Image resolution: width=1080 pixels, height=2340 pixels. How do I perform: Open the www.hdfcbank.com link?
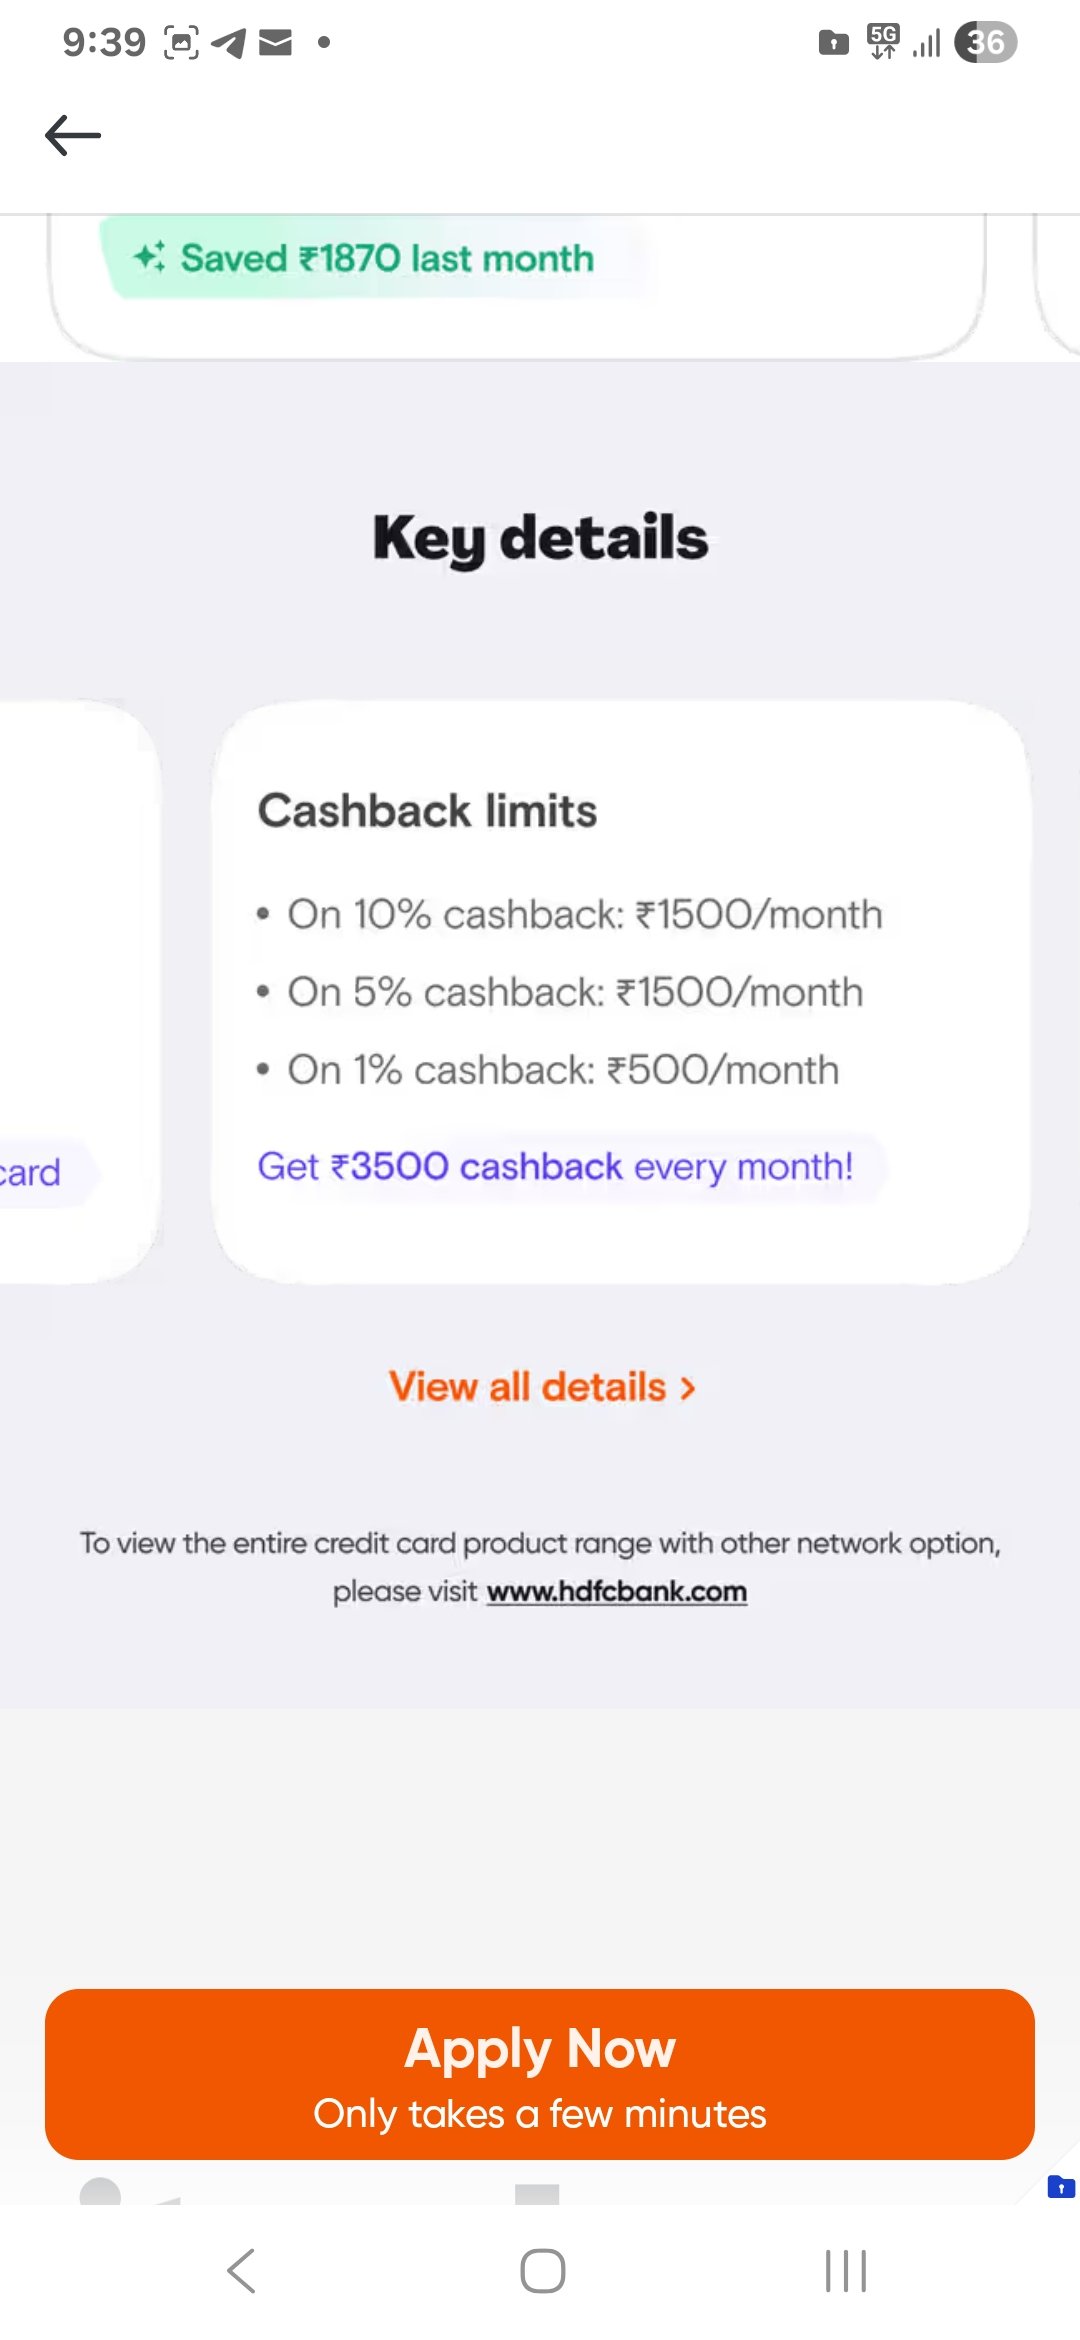click(617, 1591)
